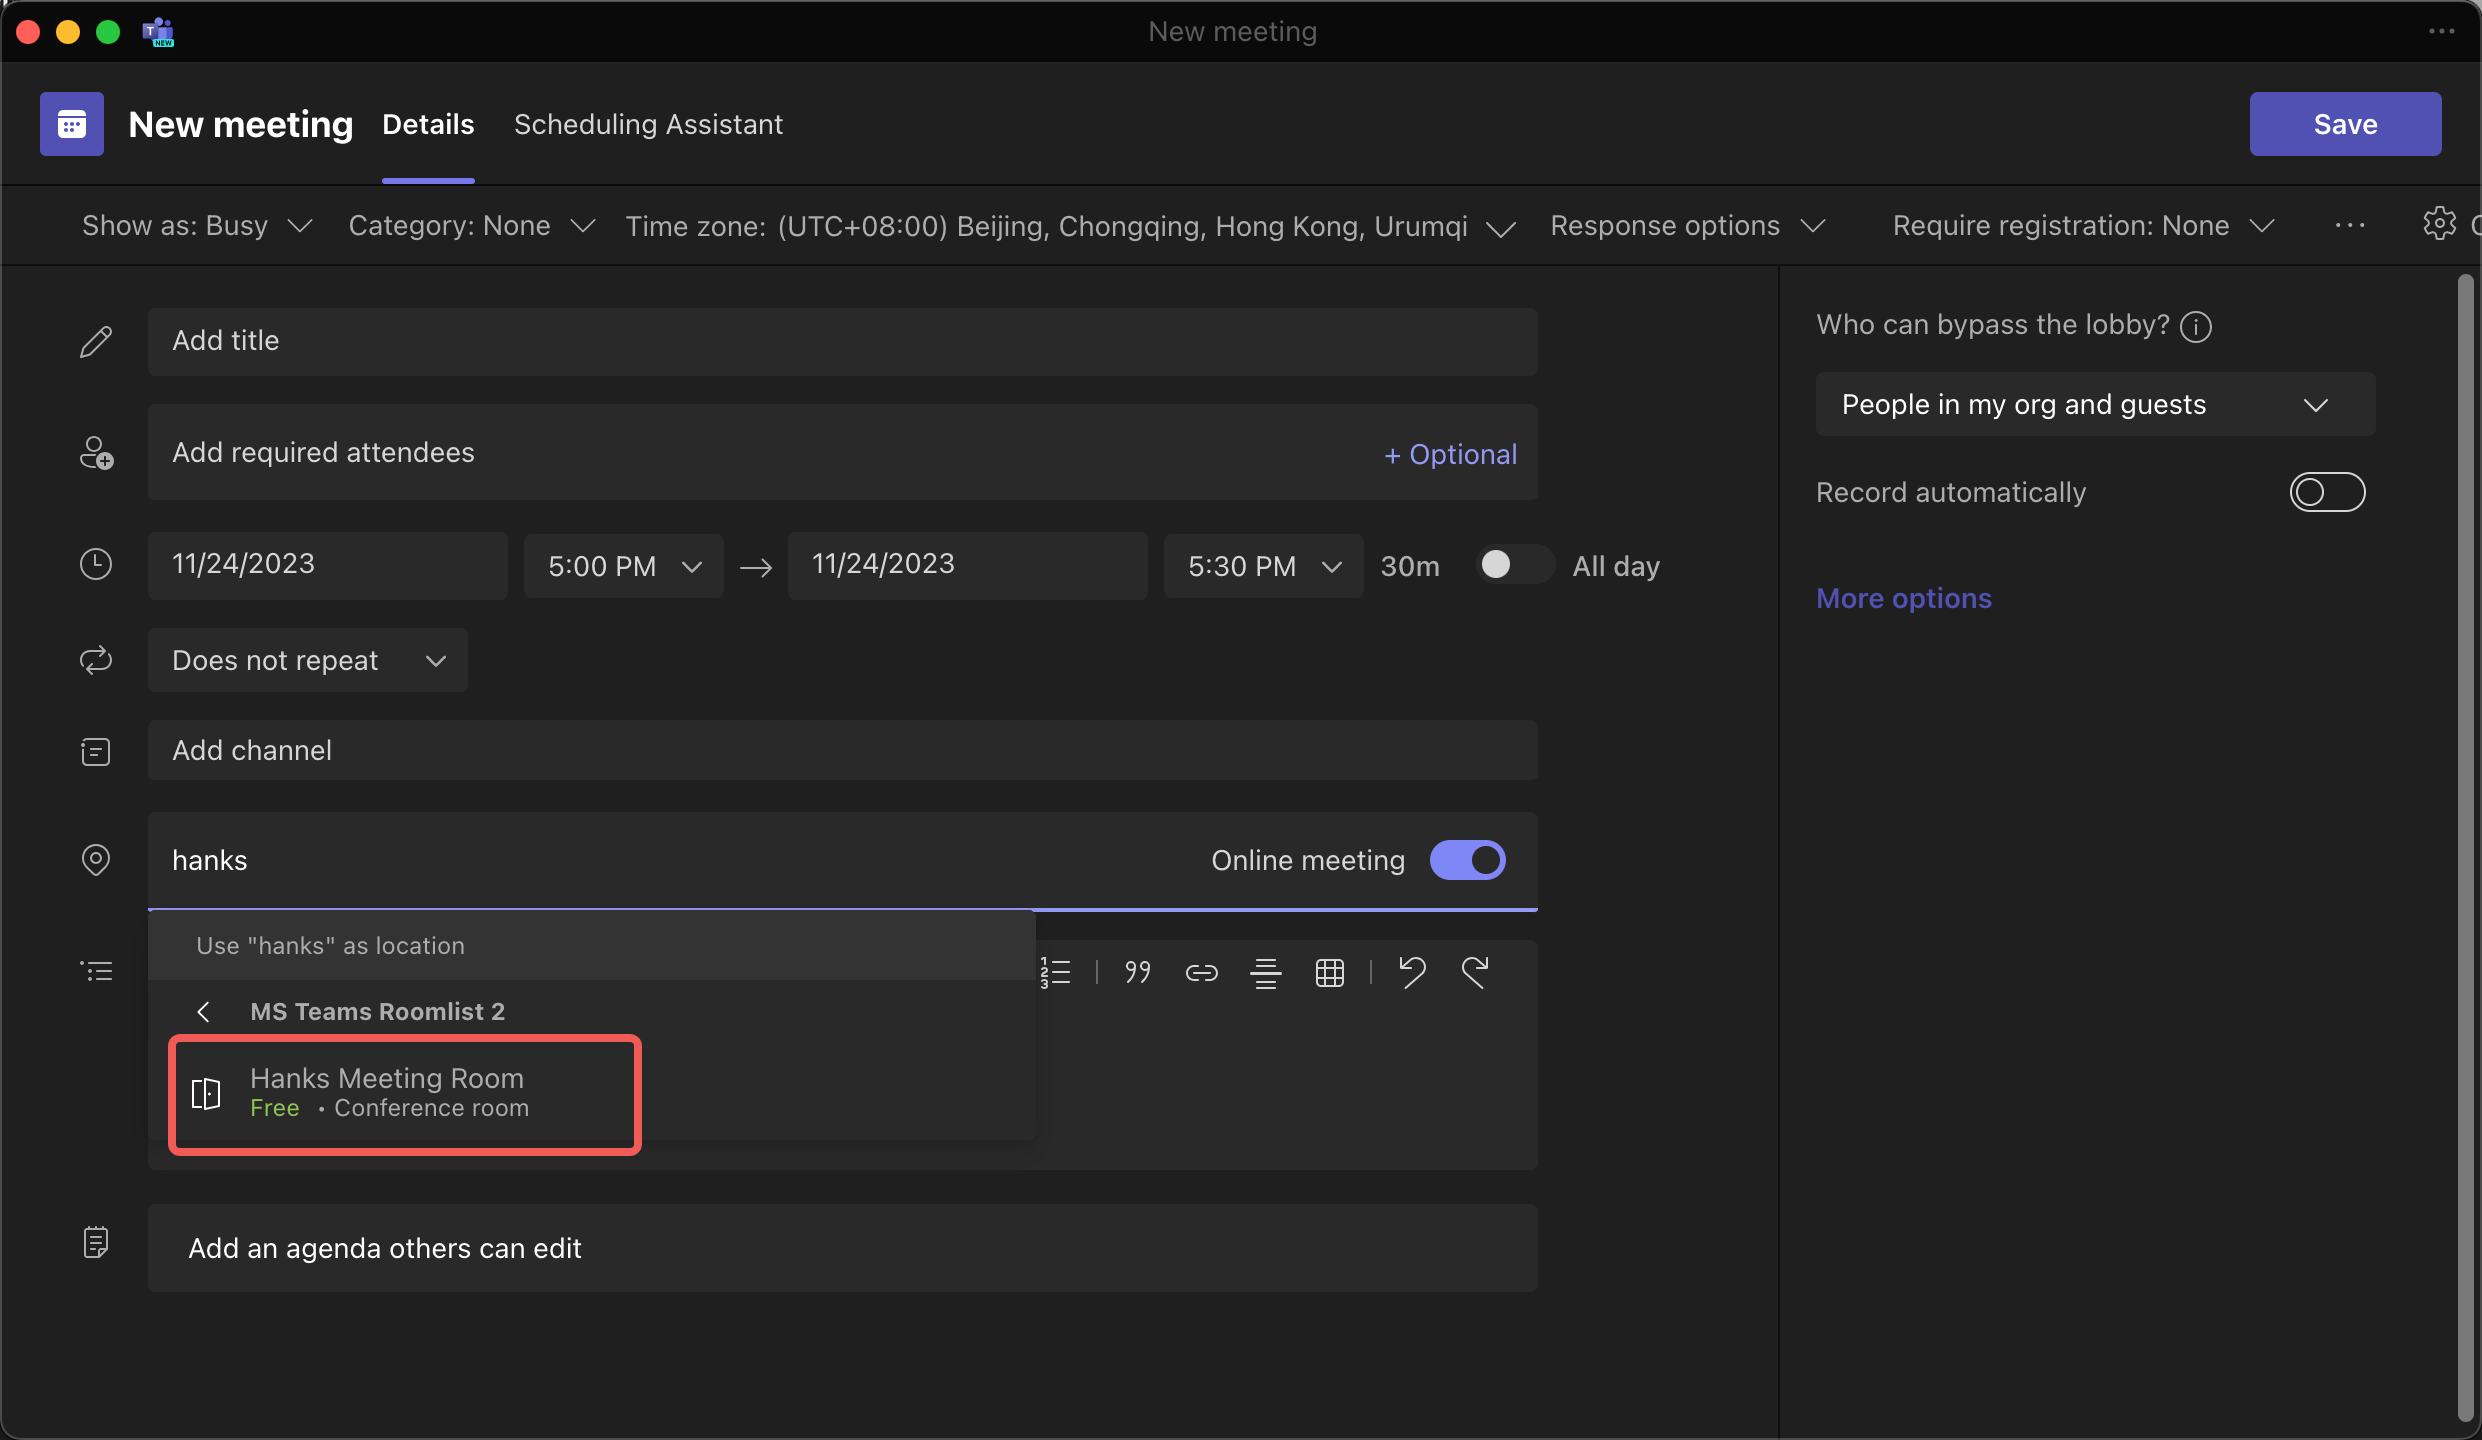Change the Time zone dropdown
Image resolution: width=2482 pixels, height=1440 pixels.
point(1071,227)
